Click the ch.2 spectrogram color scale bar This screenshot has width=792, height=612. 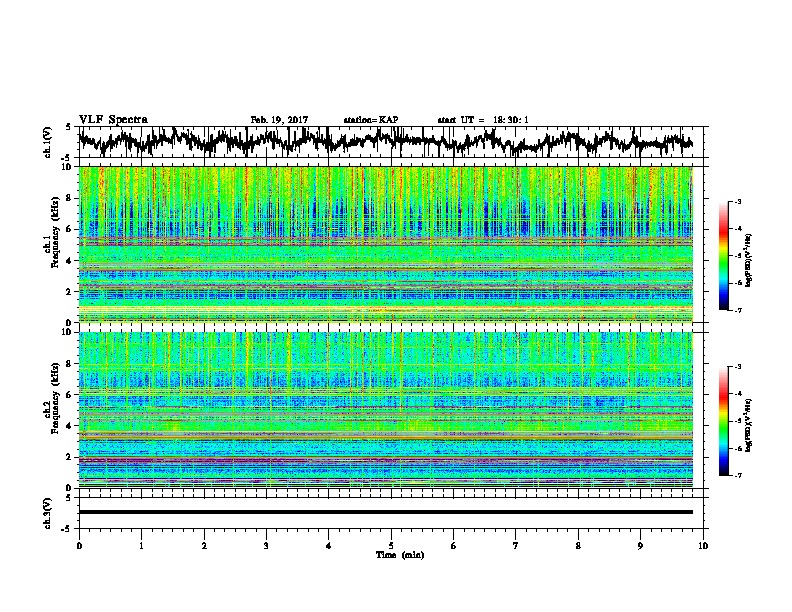(x=723, y=421)
